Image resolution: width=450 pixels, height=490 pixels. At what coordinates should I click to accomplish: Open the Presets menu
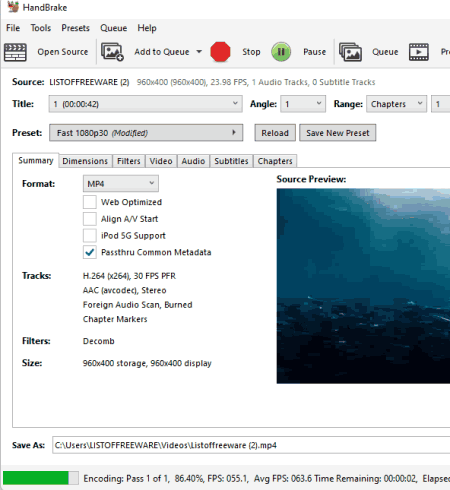[x=75, y=28]
